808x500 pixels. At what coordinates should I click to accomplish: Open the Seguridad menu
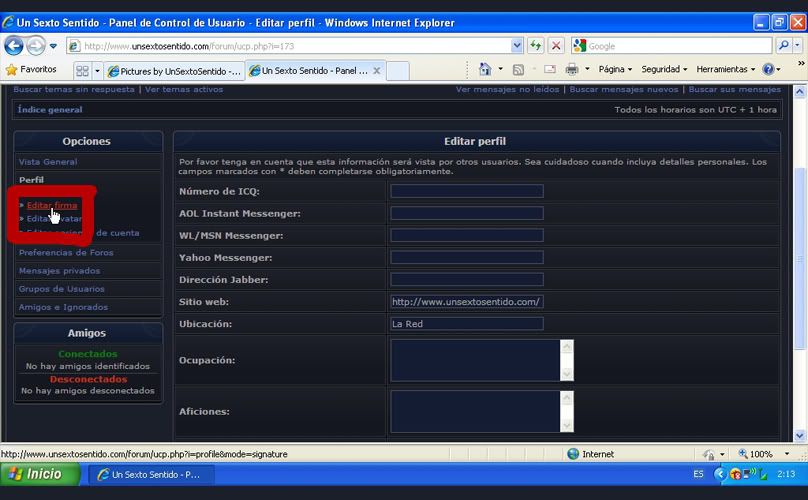664,69
